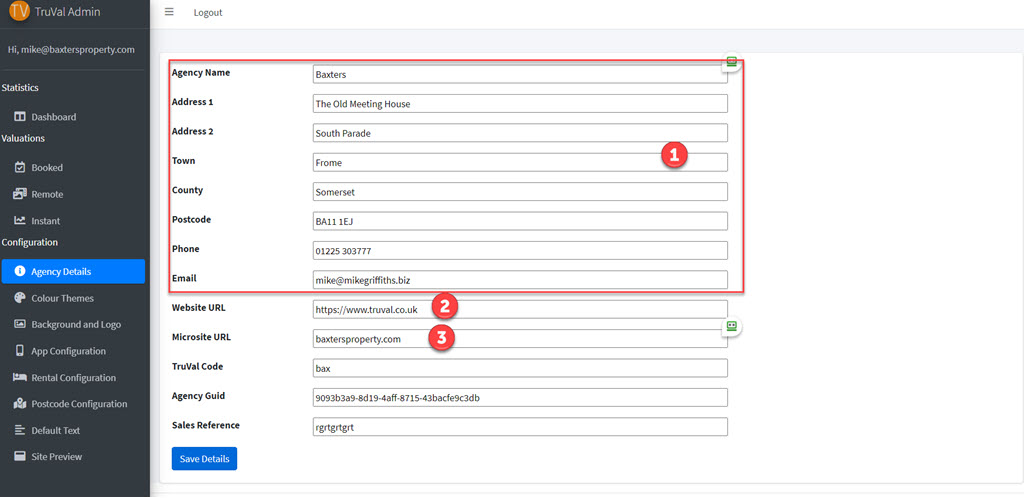Screen dimensions: 1024x498
Task: Click the Postcode Configuration map icon
Action: pos(20,404)
